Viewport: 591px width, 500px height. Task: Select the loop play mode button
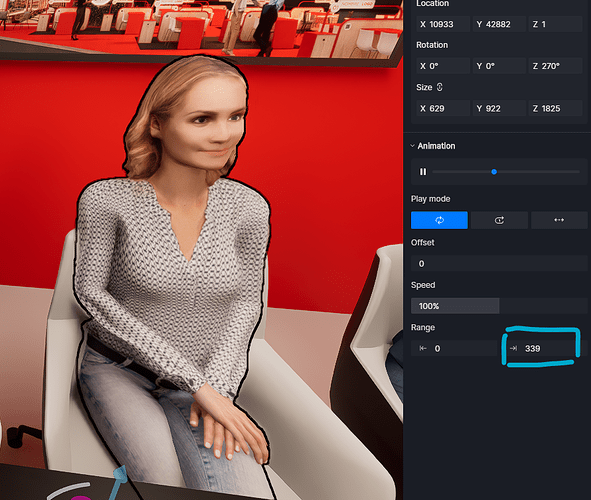coord(439,220)
